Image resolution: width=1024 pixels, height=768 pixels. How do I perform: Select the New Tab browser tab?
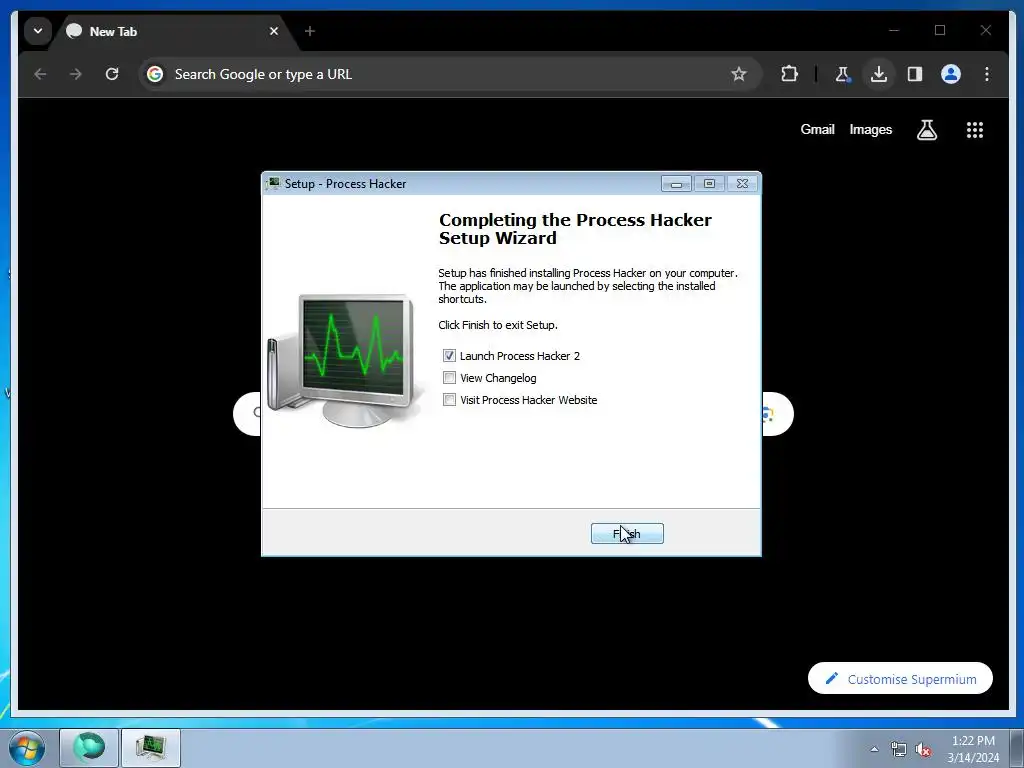click(173, 31)
